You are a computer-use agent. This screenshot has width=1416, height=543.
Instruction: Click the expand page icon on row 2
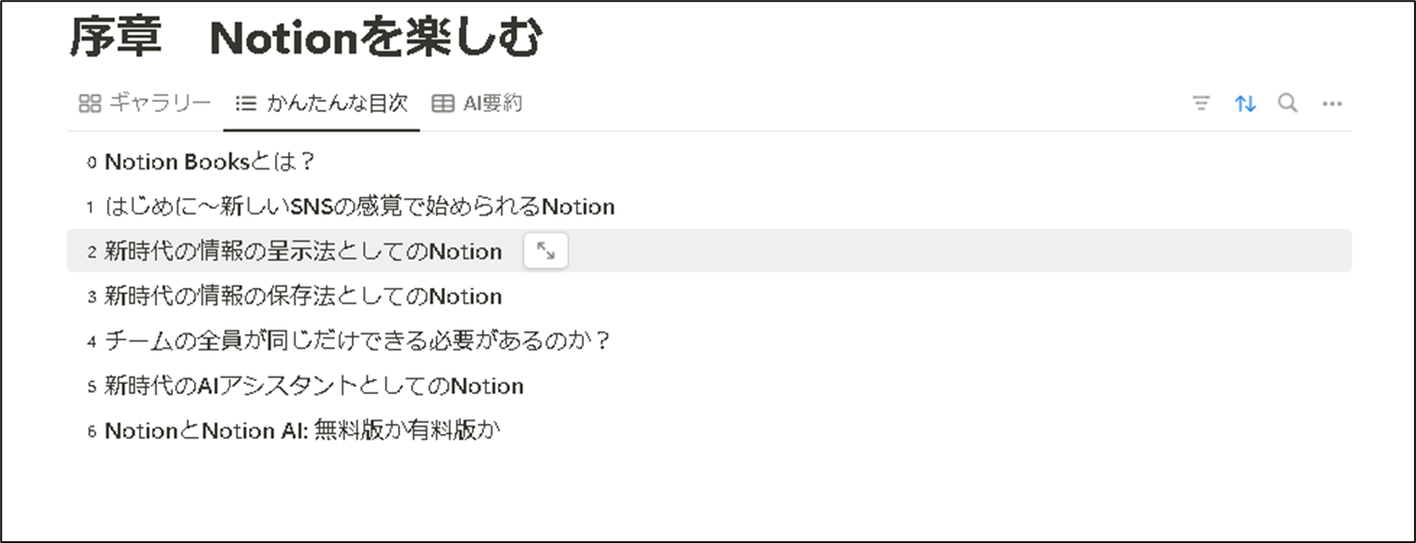tap(546, 251)
